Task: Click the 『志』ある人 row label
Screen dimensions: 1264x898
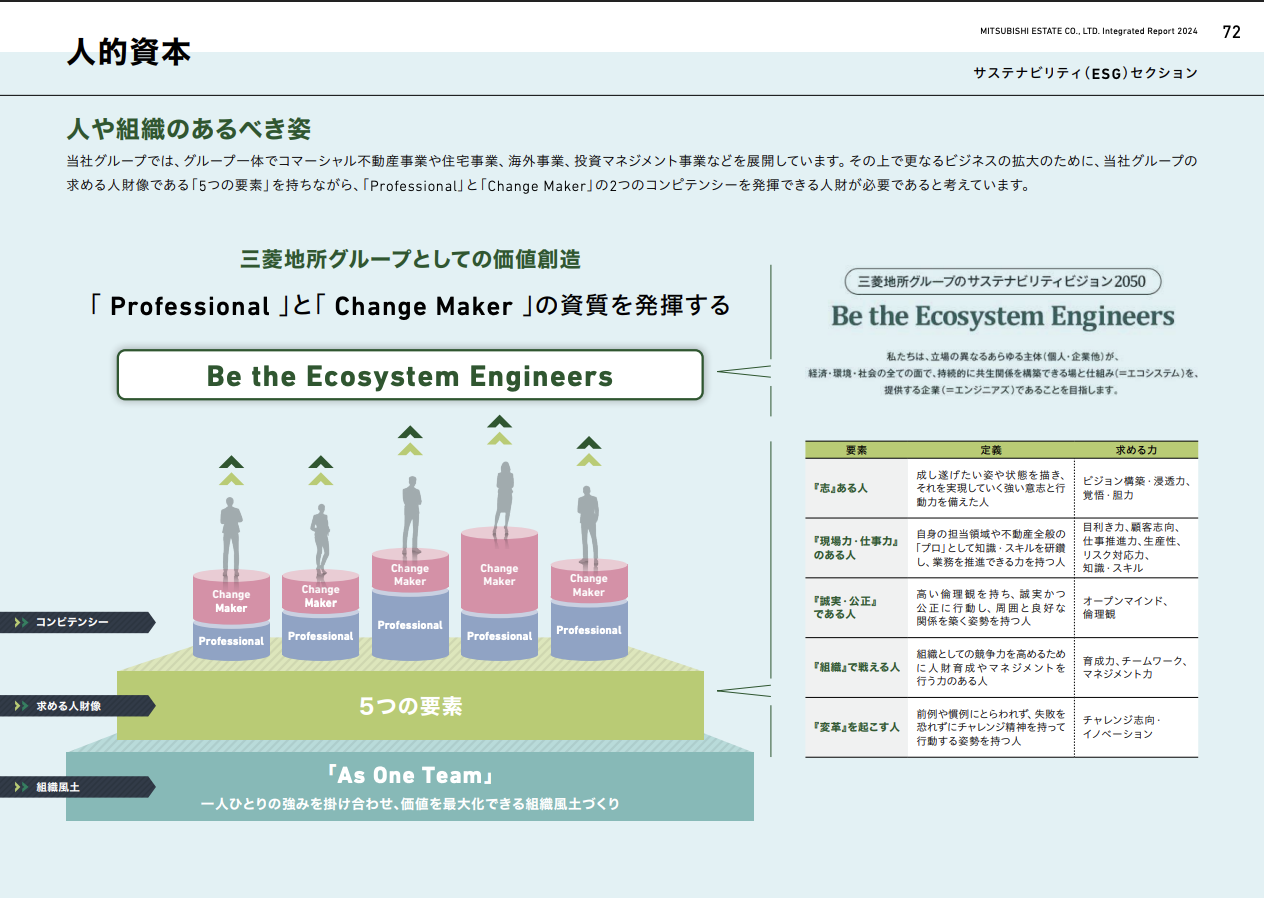Action: pos(840,488)
